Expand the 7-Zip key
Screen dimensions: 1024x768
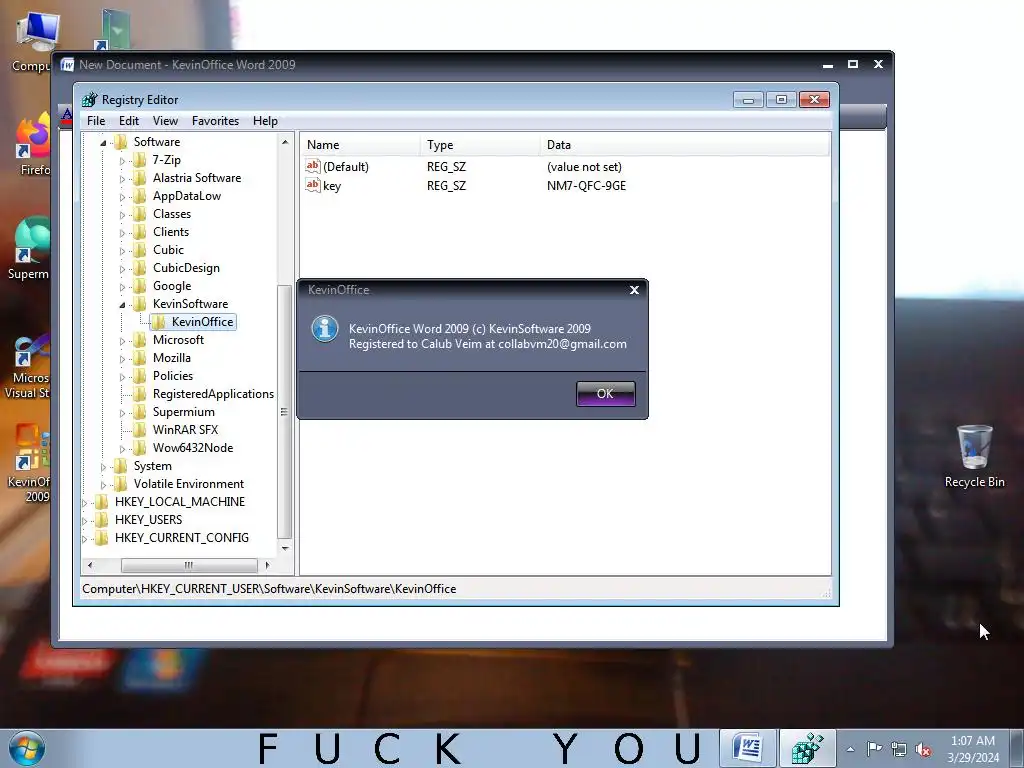point(122,161)
